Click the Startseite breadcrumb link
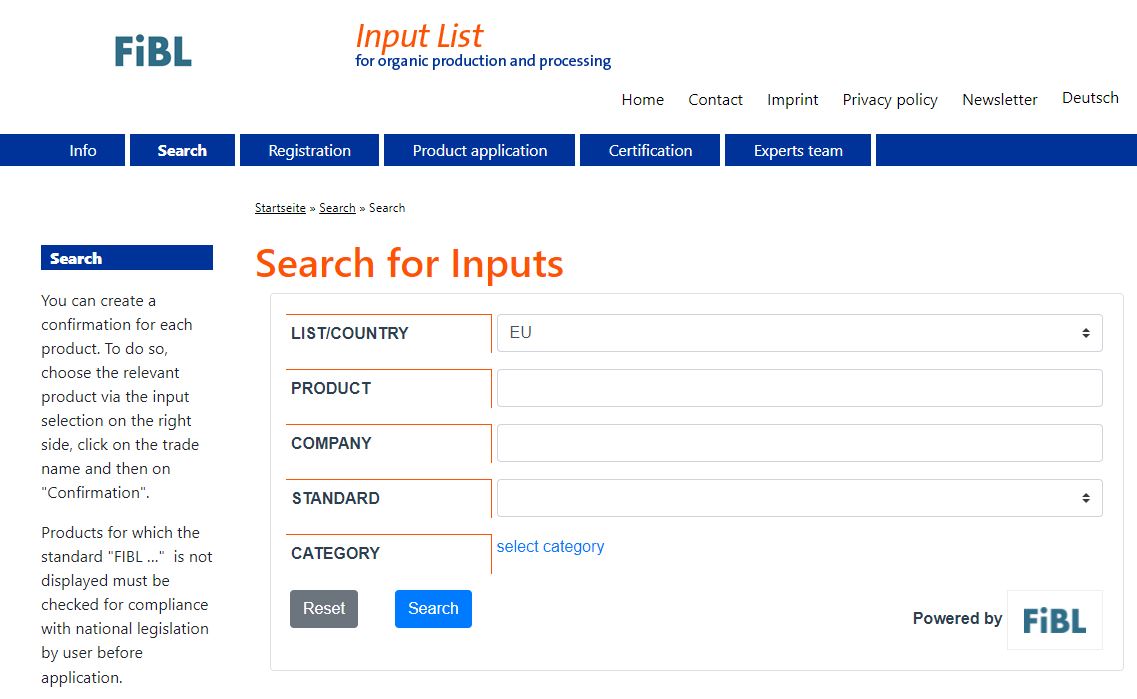 (x=280, y=208)
